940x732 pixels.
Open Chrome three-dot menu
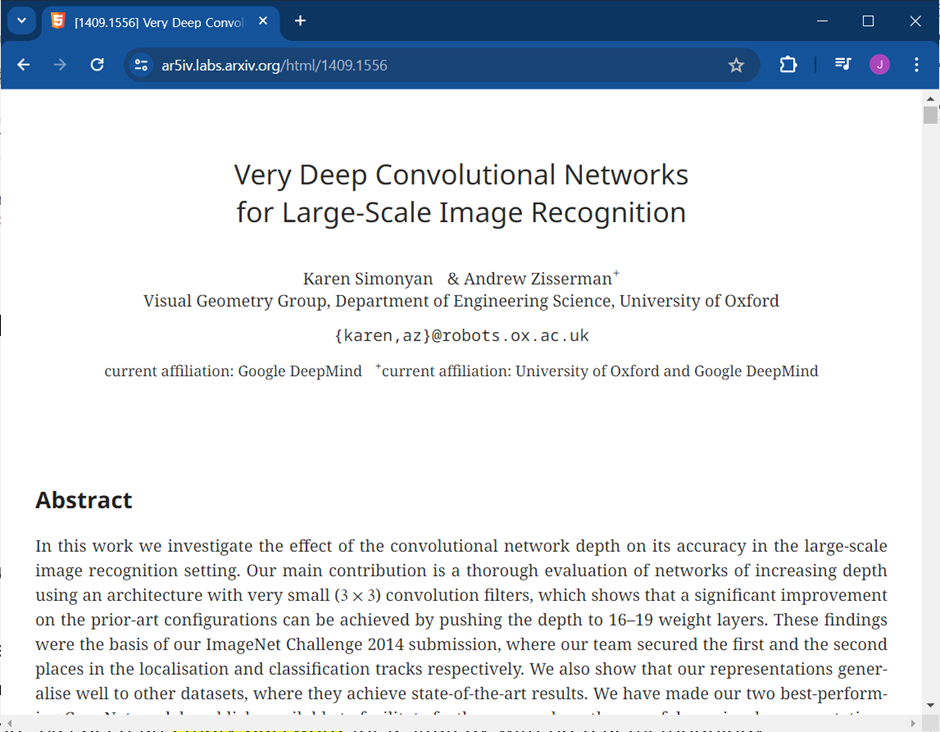pos(916,65)
